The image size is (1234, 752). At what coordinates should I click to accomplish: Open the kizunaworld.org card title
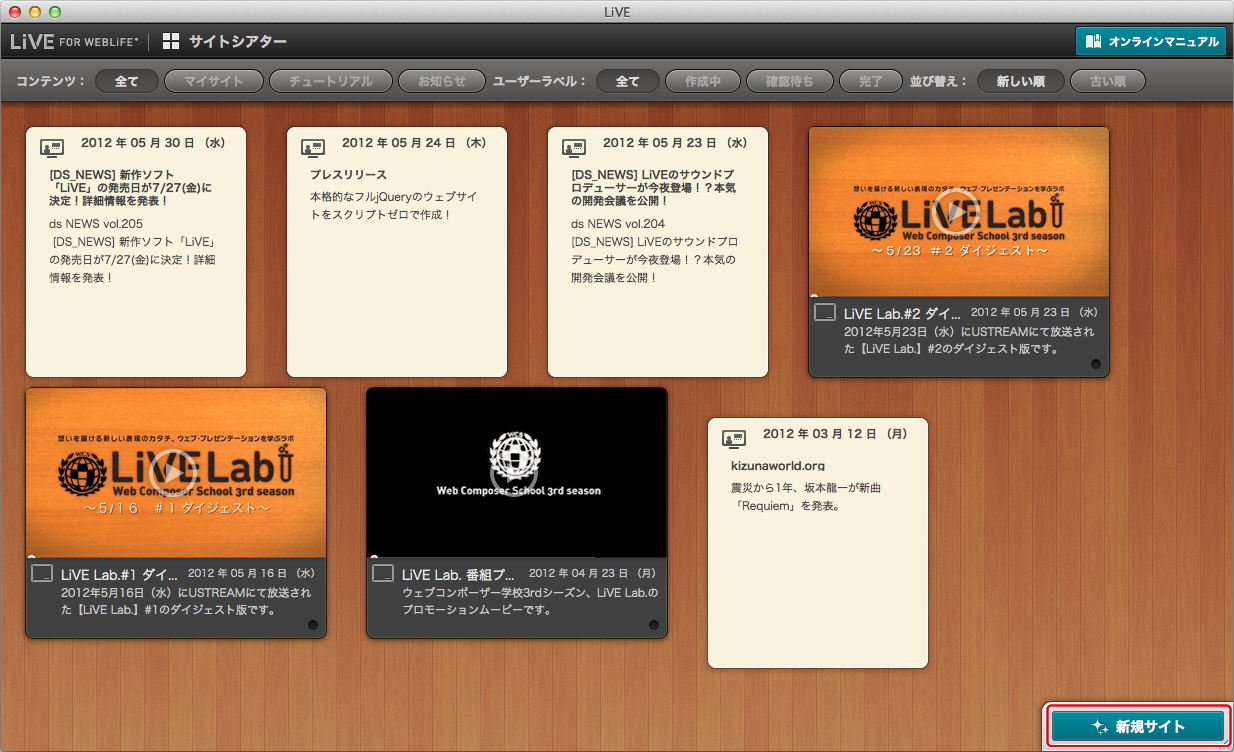point(778,466)
